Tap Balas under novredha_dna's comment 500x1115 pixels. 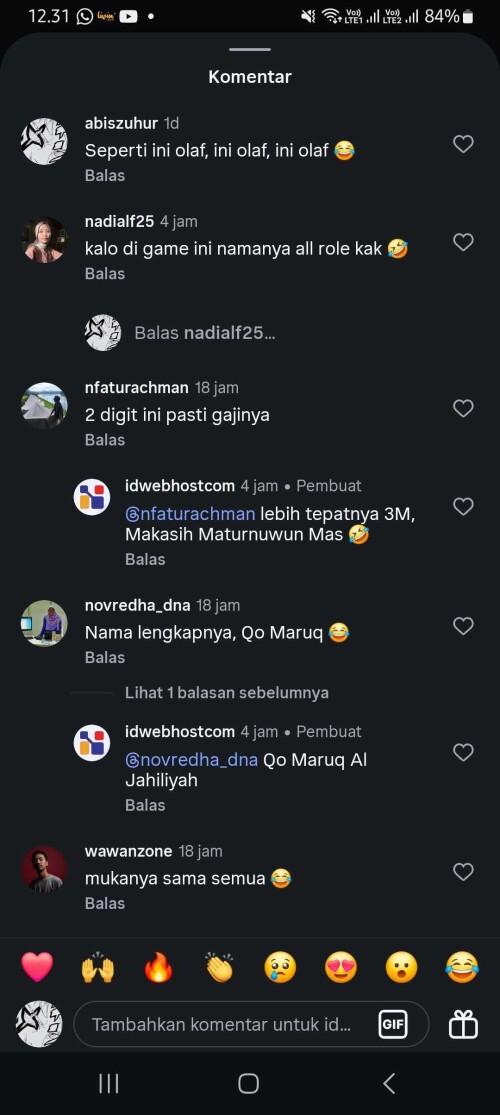105,657
